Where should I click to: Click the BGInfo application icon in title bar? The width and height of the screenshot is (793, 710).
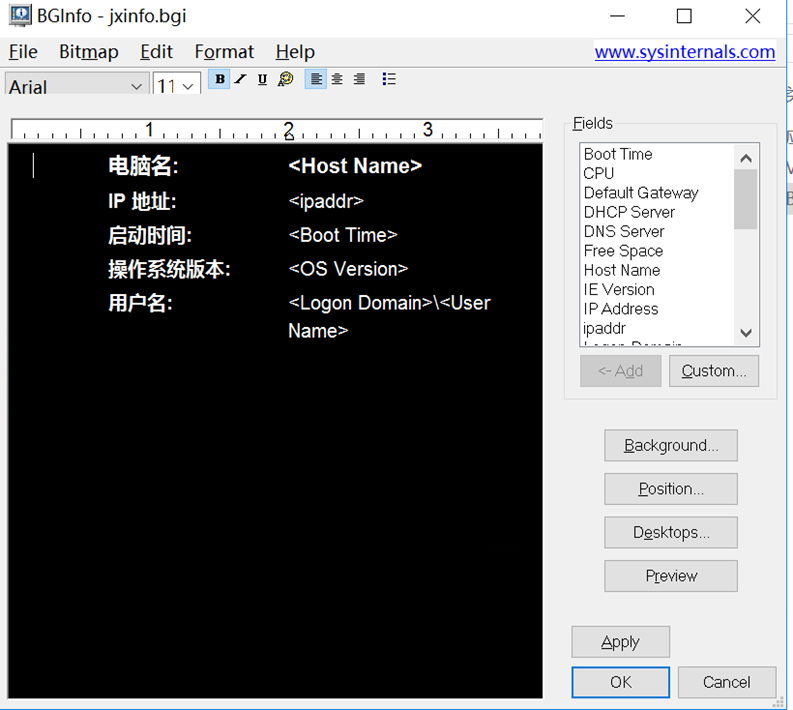click(x=20, y=16)
